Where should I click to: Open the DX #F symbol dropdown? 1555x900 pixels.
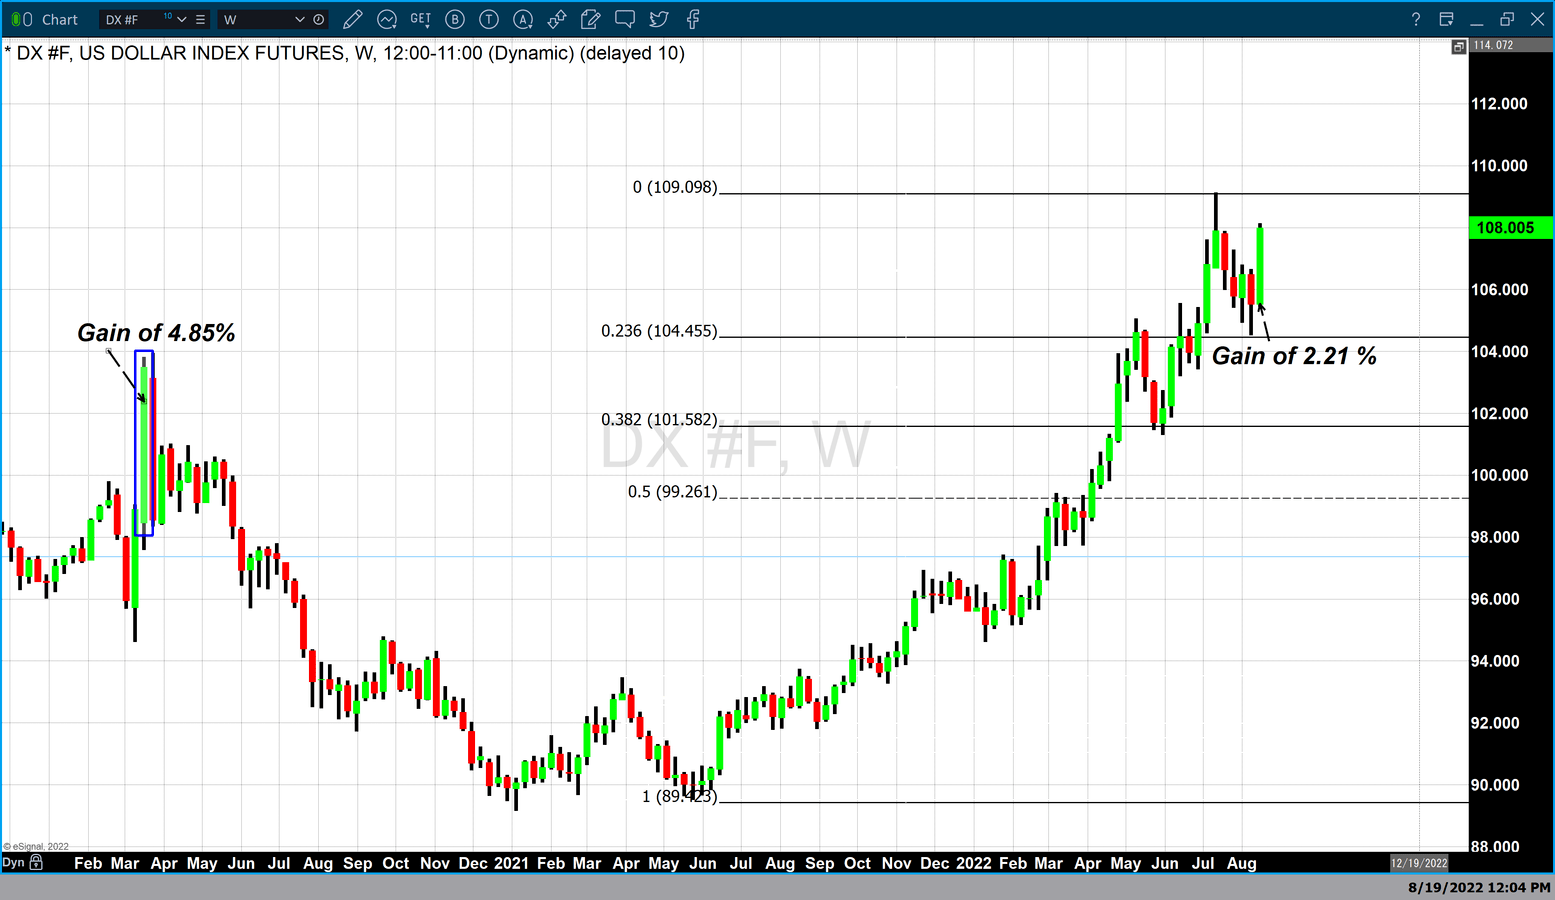(182, 19)
